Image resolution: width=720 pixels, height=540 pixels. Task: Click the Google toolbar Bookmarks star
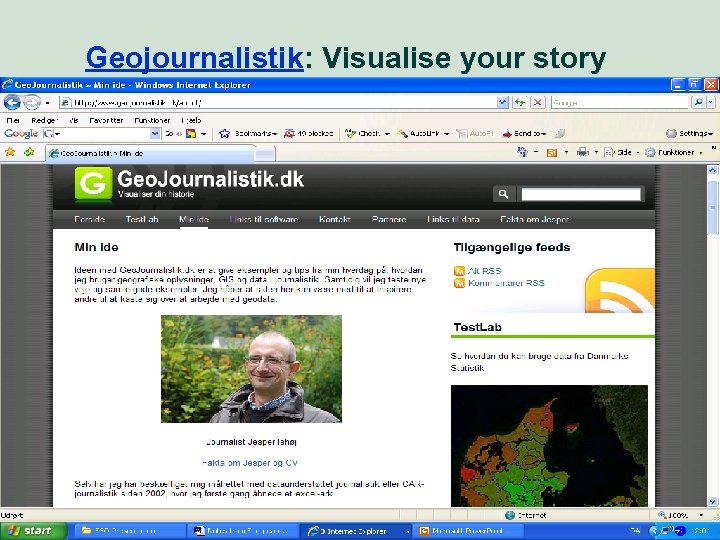pyautogui.click(x=225, y=134)
